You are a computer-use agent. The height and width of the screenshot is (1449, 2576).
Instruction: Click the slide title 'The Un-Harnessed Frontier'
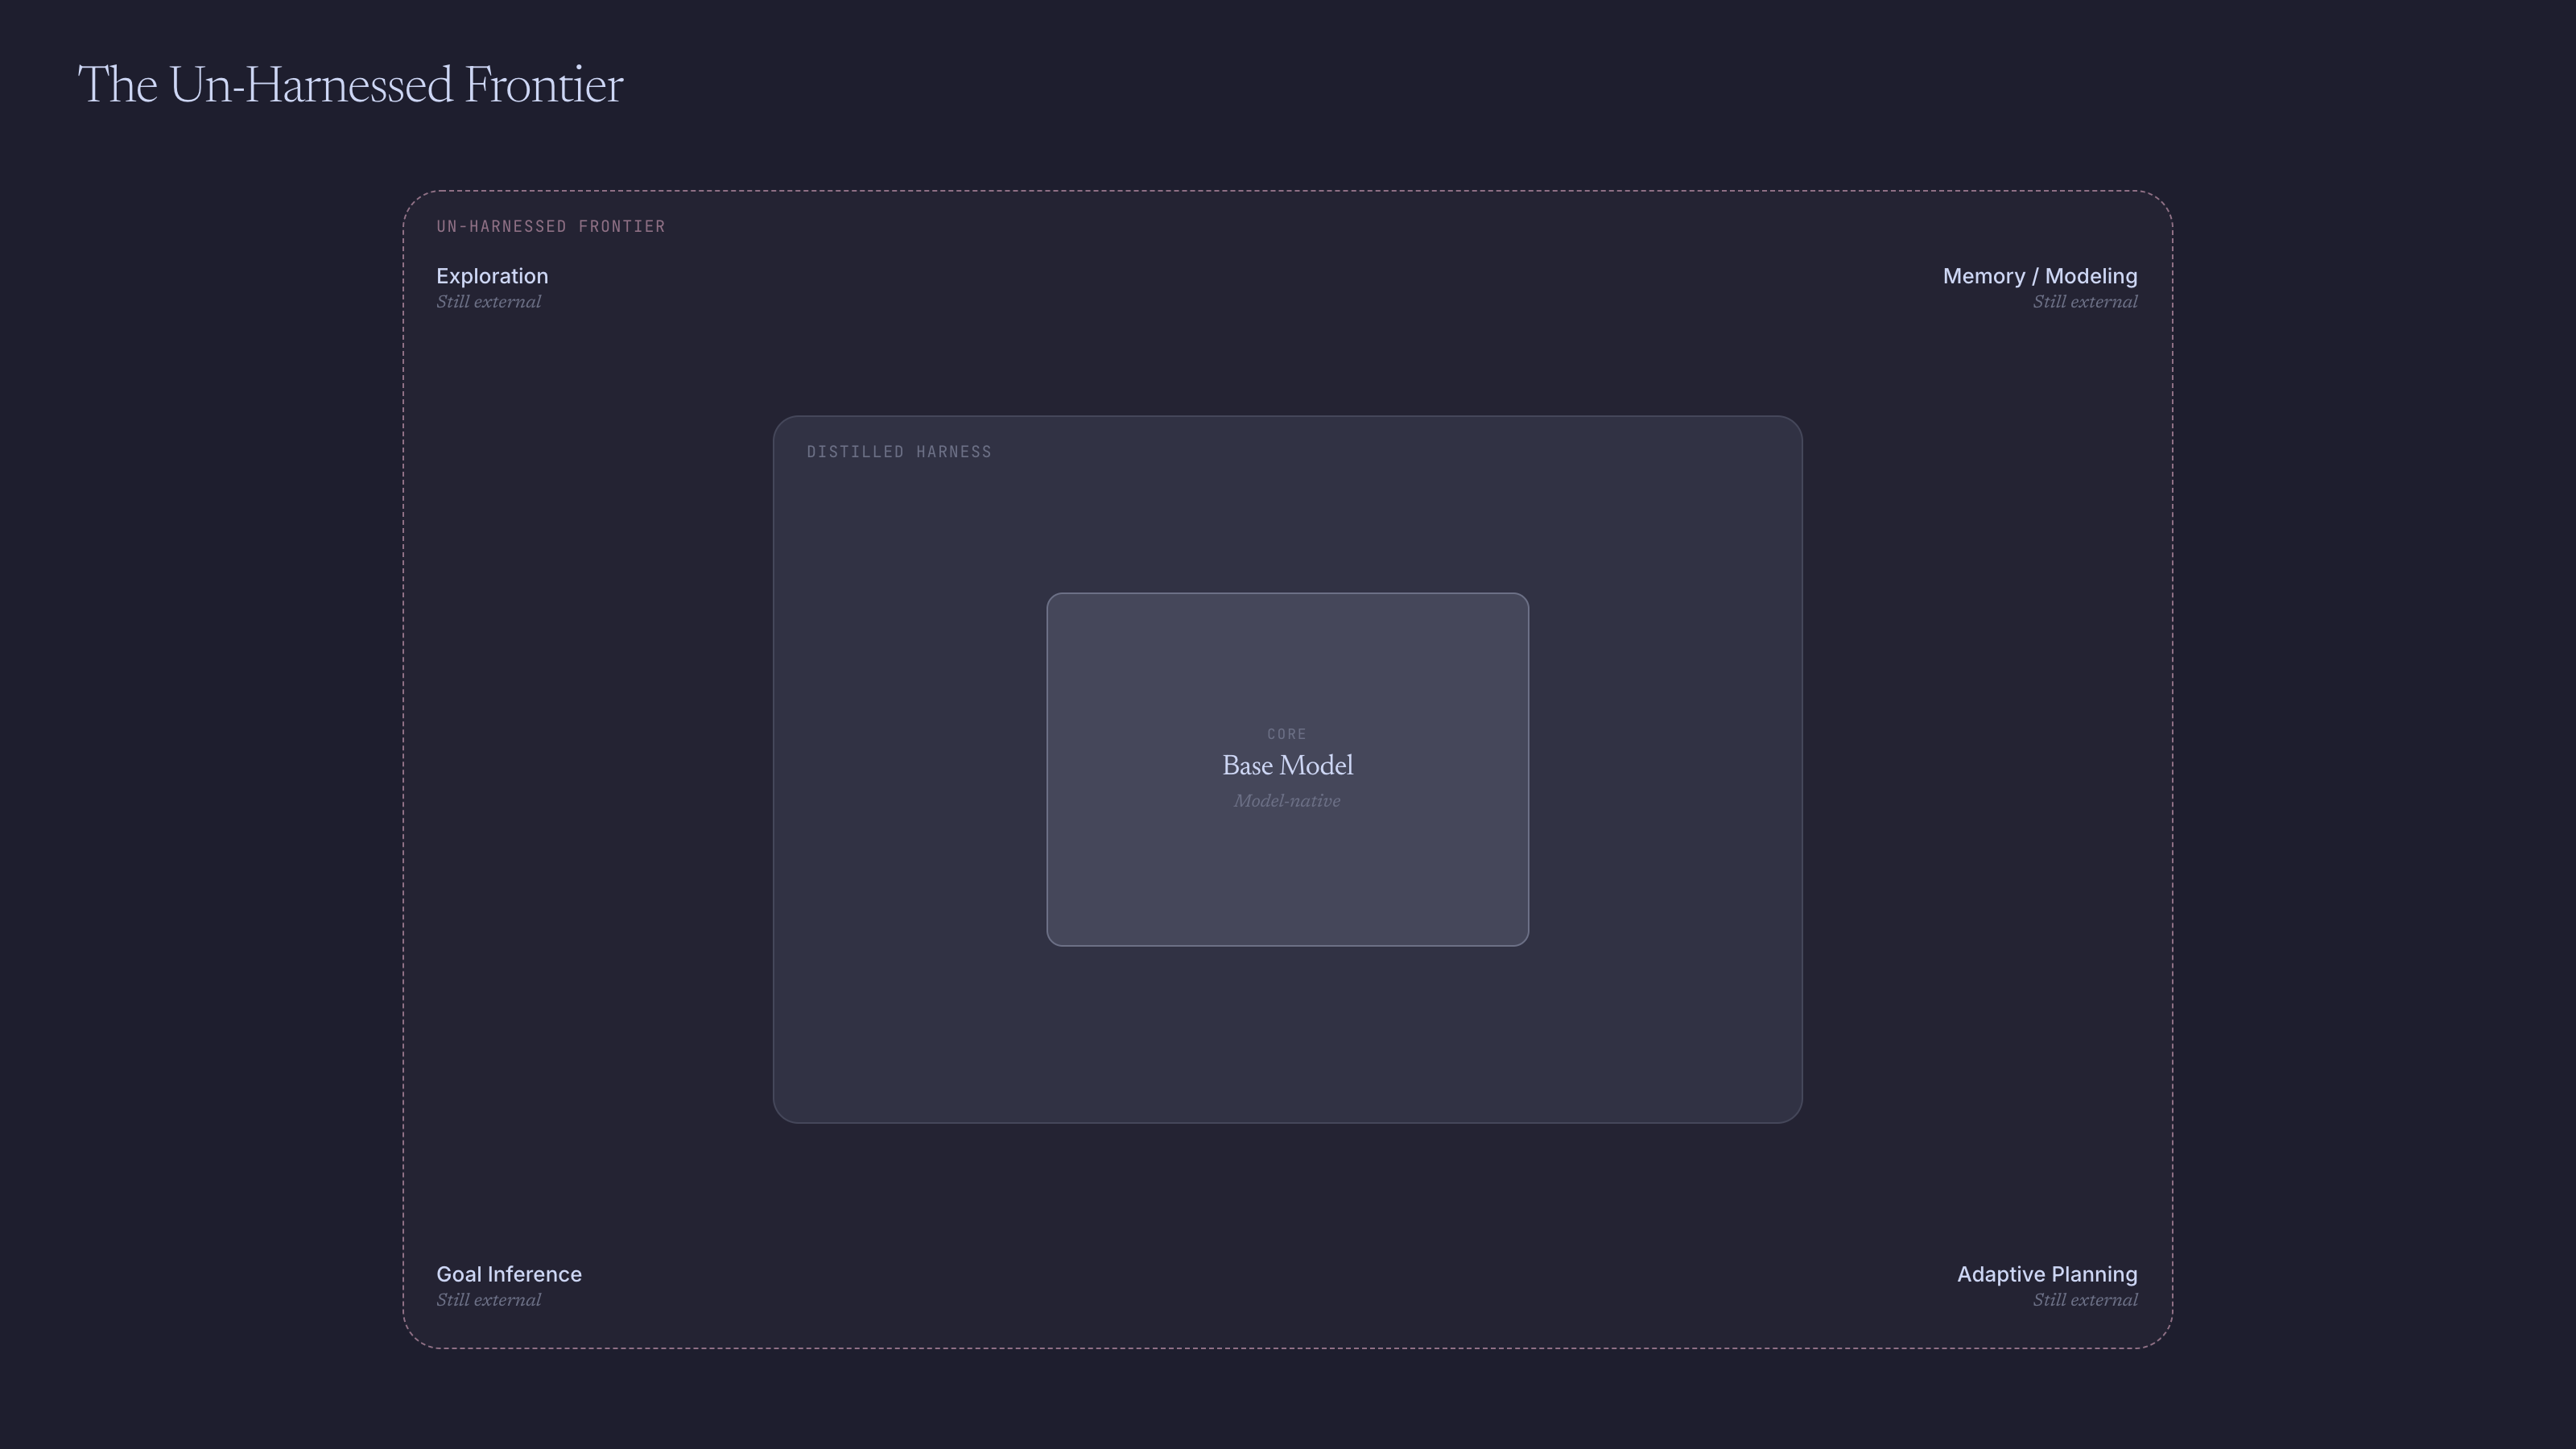pyautogui.click(x=350, y=86)
